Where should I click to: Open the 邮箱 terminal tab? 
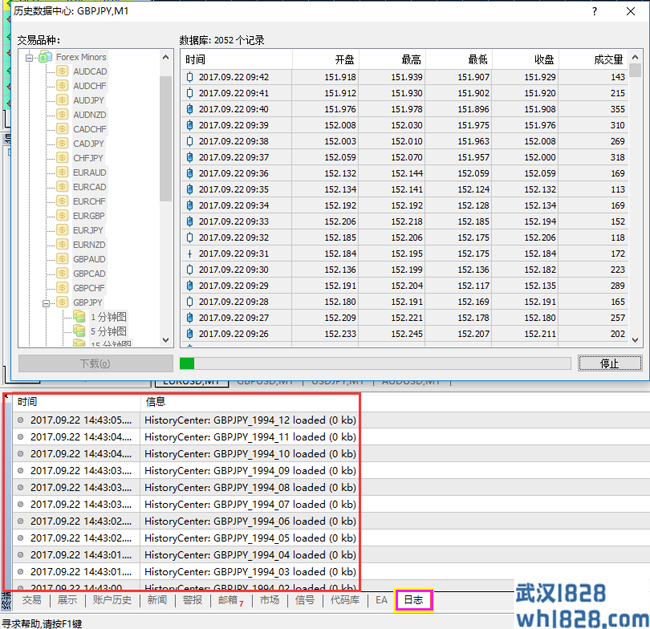pos(231,600)
